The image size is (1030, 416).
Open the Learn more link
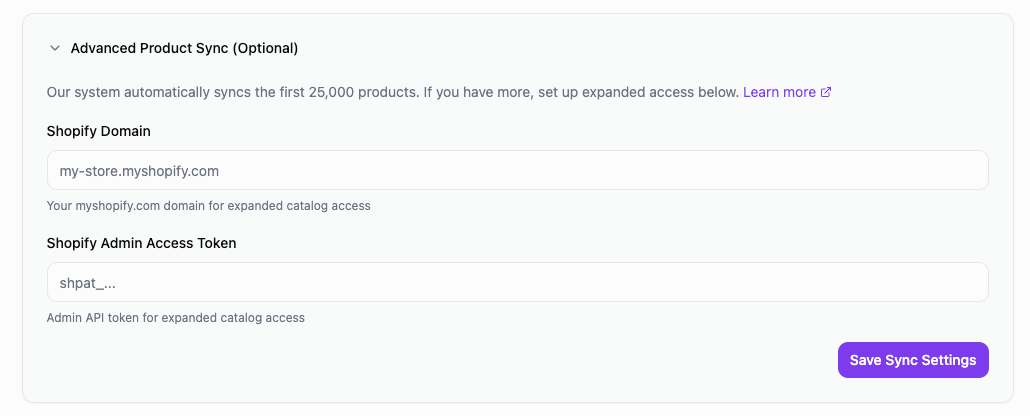coord(779,92)
